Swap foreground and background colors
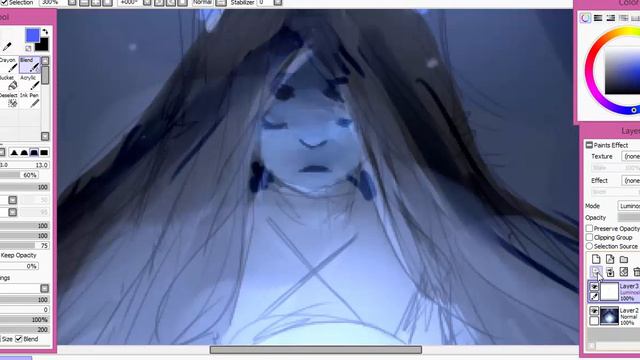Viewport: 640px width, 360px height. [x=45, y=31]
